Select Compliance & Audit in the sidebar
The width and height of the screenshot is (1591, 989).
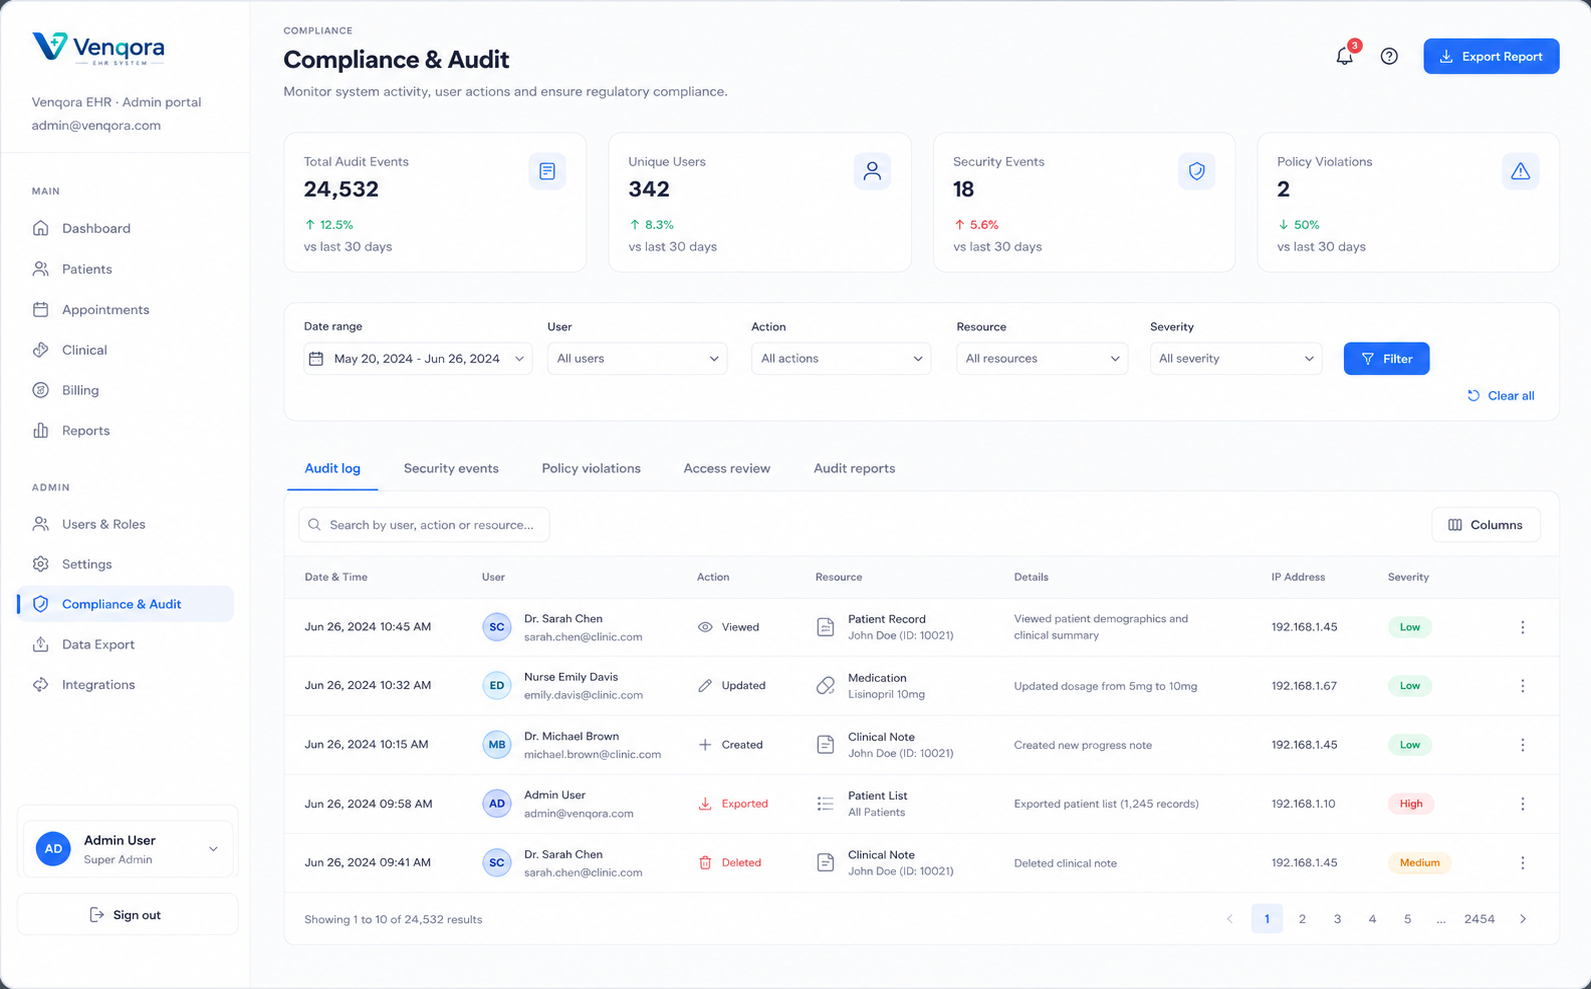tap(126, 604)
